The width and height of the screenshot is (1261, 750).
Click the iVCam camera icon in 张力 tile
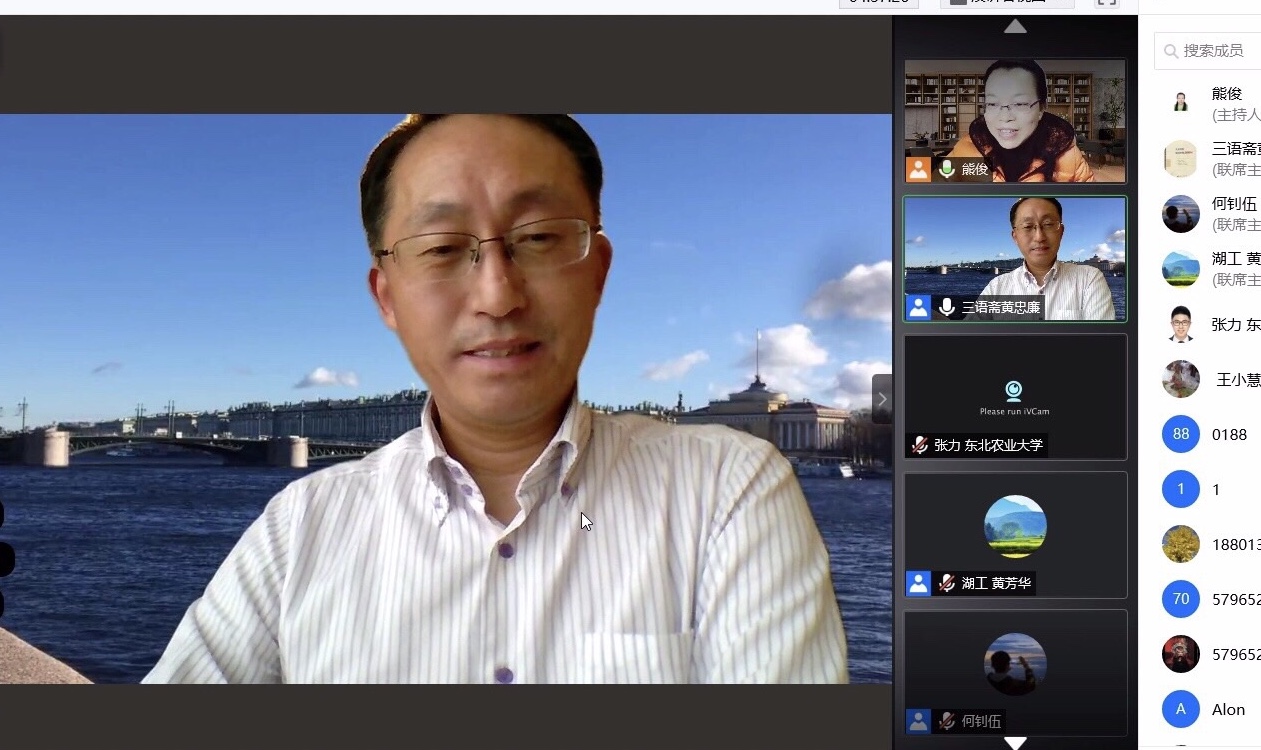1014,390
